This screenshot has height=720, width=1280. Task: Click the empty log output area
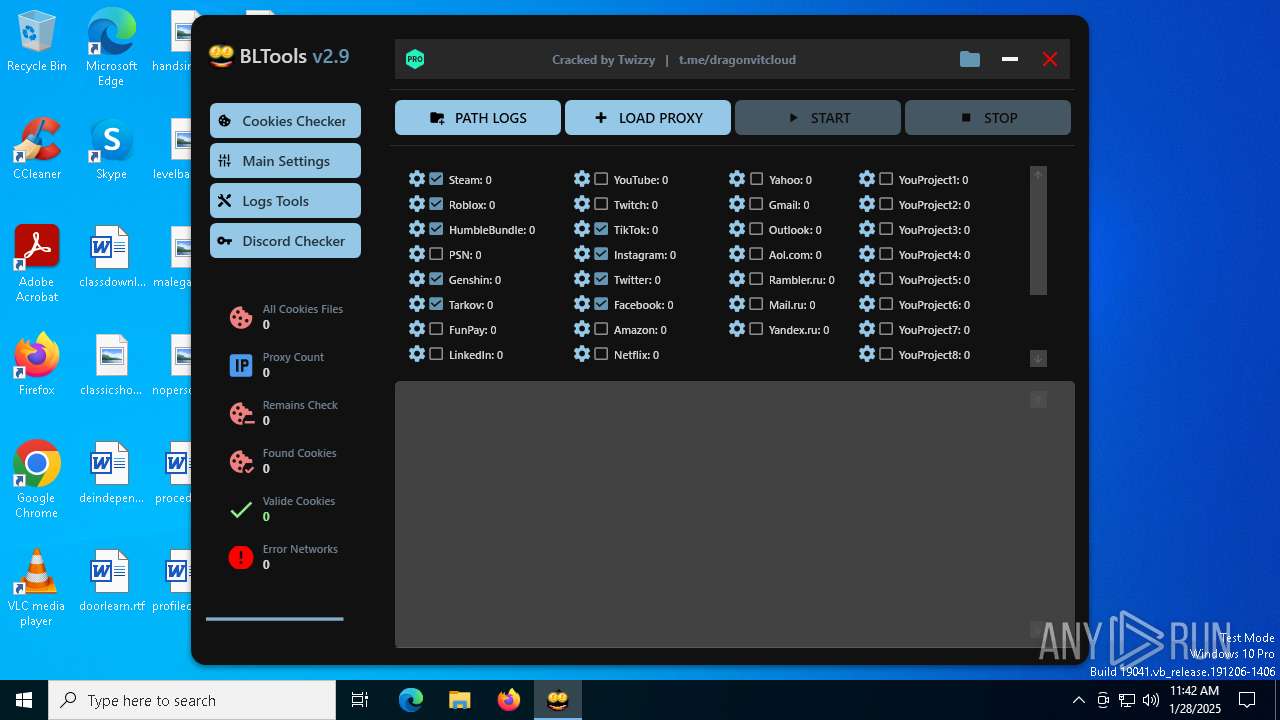point(734,514)
